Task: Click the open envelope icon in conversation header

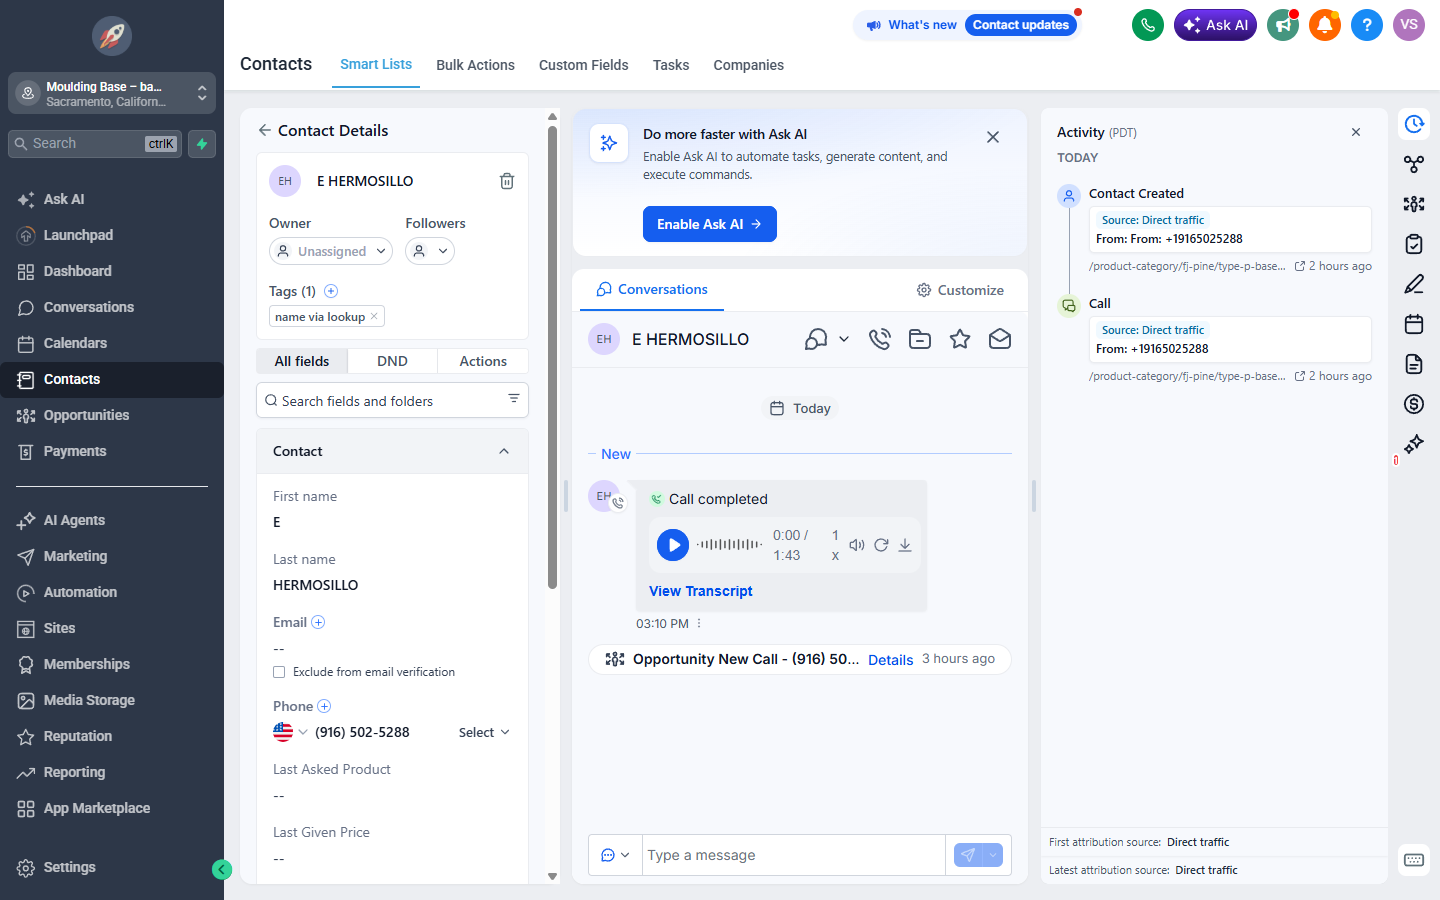Action: [1000, 339]
